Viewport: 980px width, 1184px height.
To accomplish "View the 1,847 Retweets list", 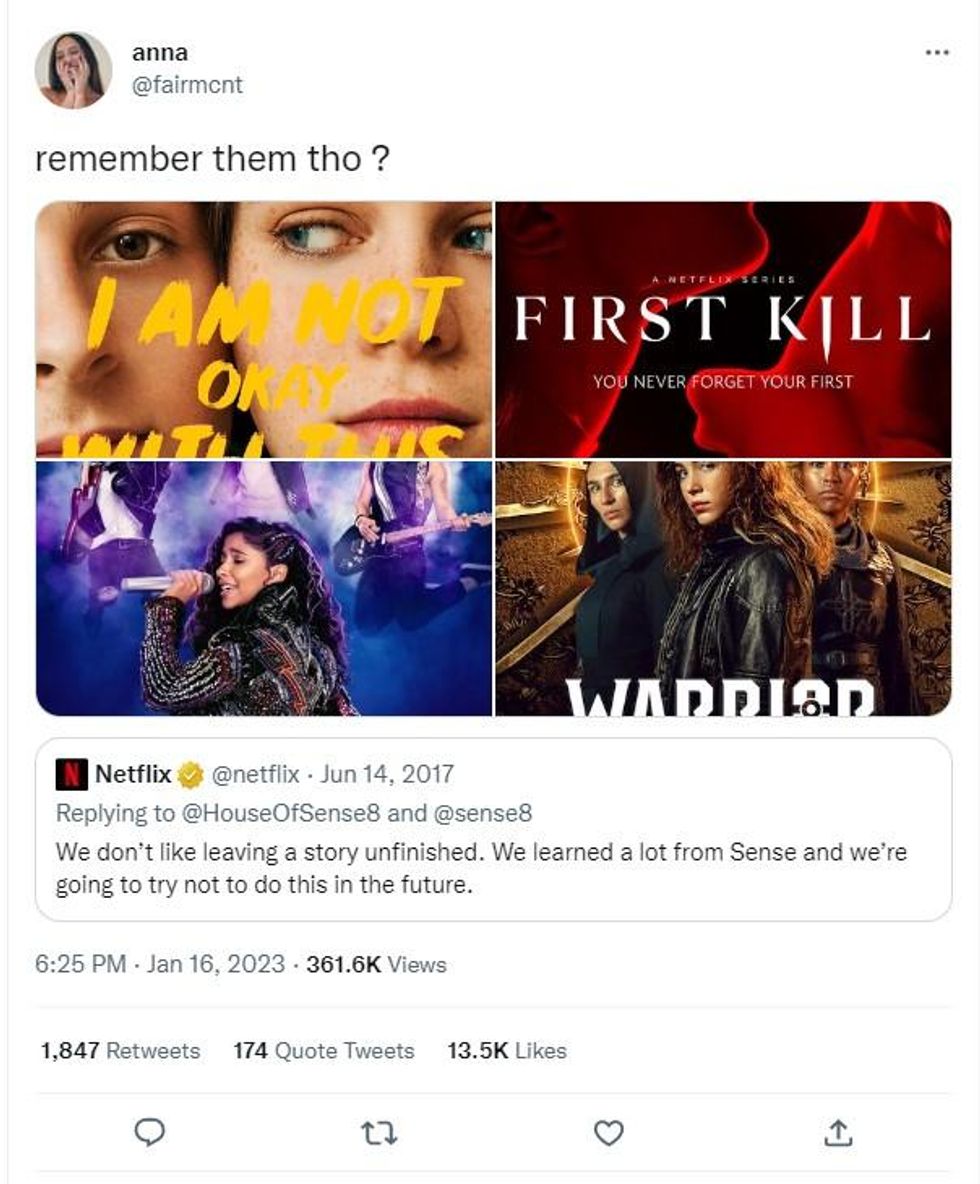I will click(120, 1050).
